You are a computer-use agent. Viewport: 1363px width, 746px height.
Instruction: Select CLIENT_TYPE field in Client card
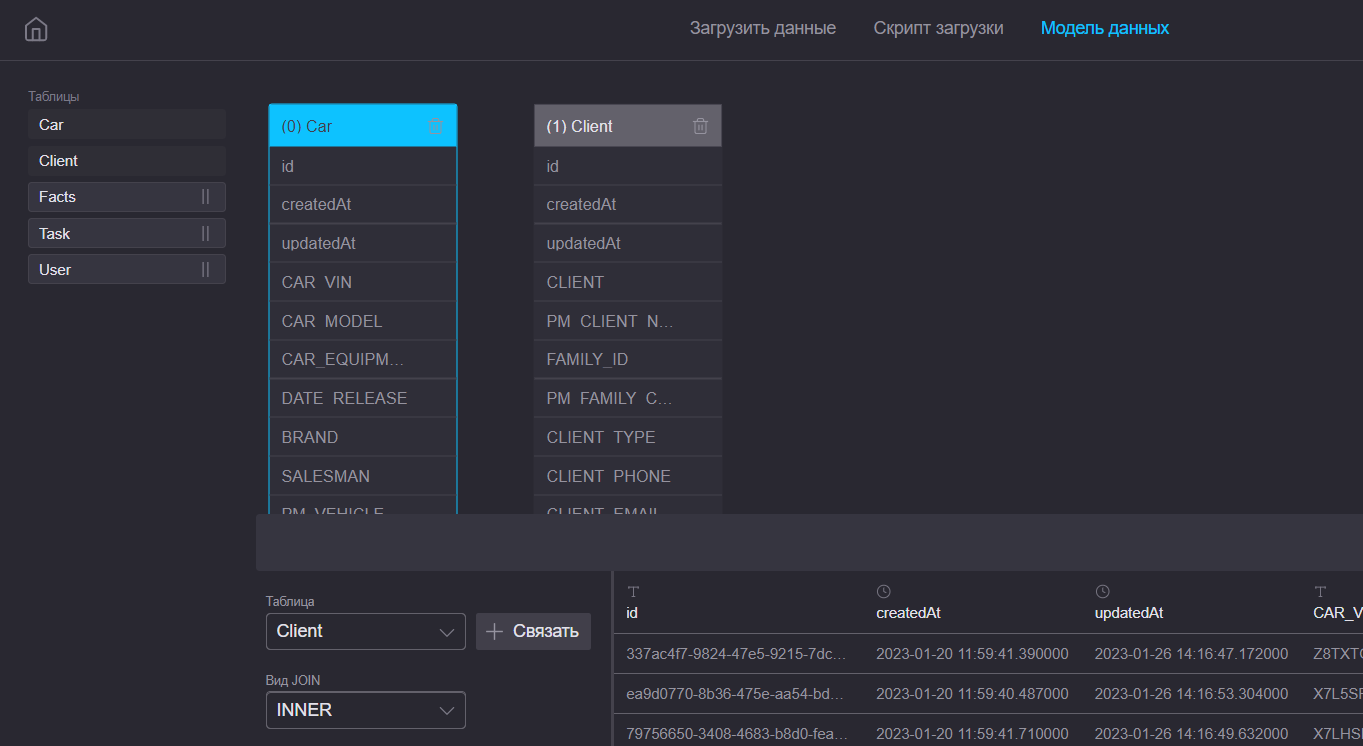pos(628,437)
